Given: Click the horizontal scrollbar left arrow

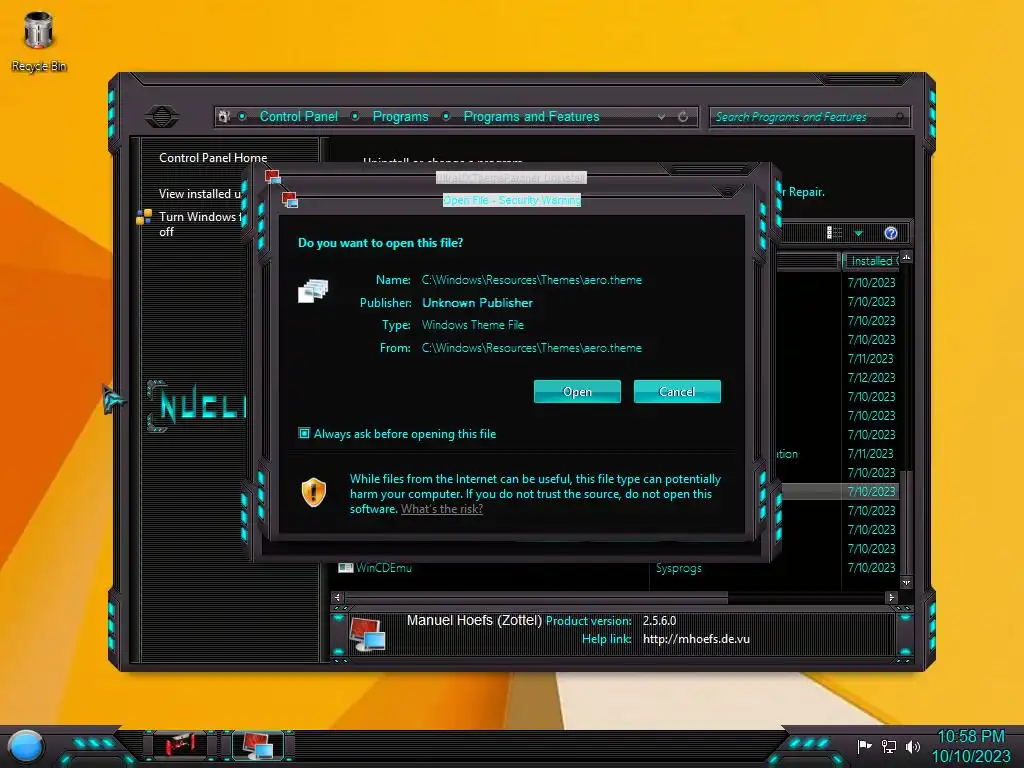Looking at the screenshot, I should tap(337, 597).
